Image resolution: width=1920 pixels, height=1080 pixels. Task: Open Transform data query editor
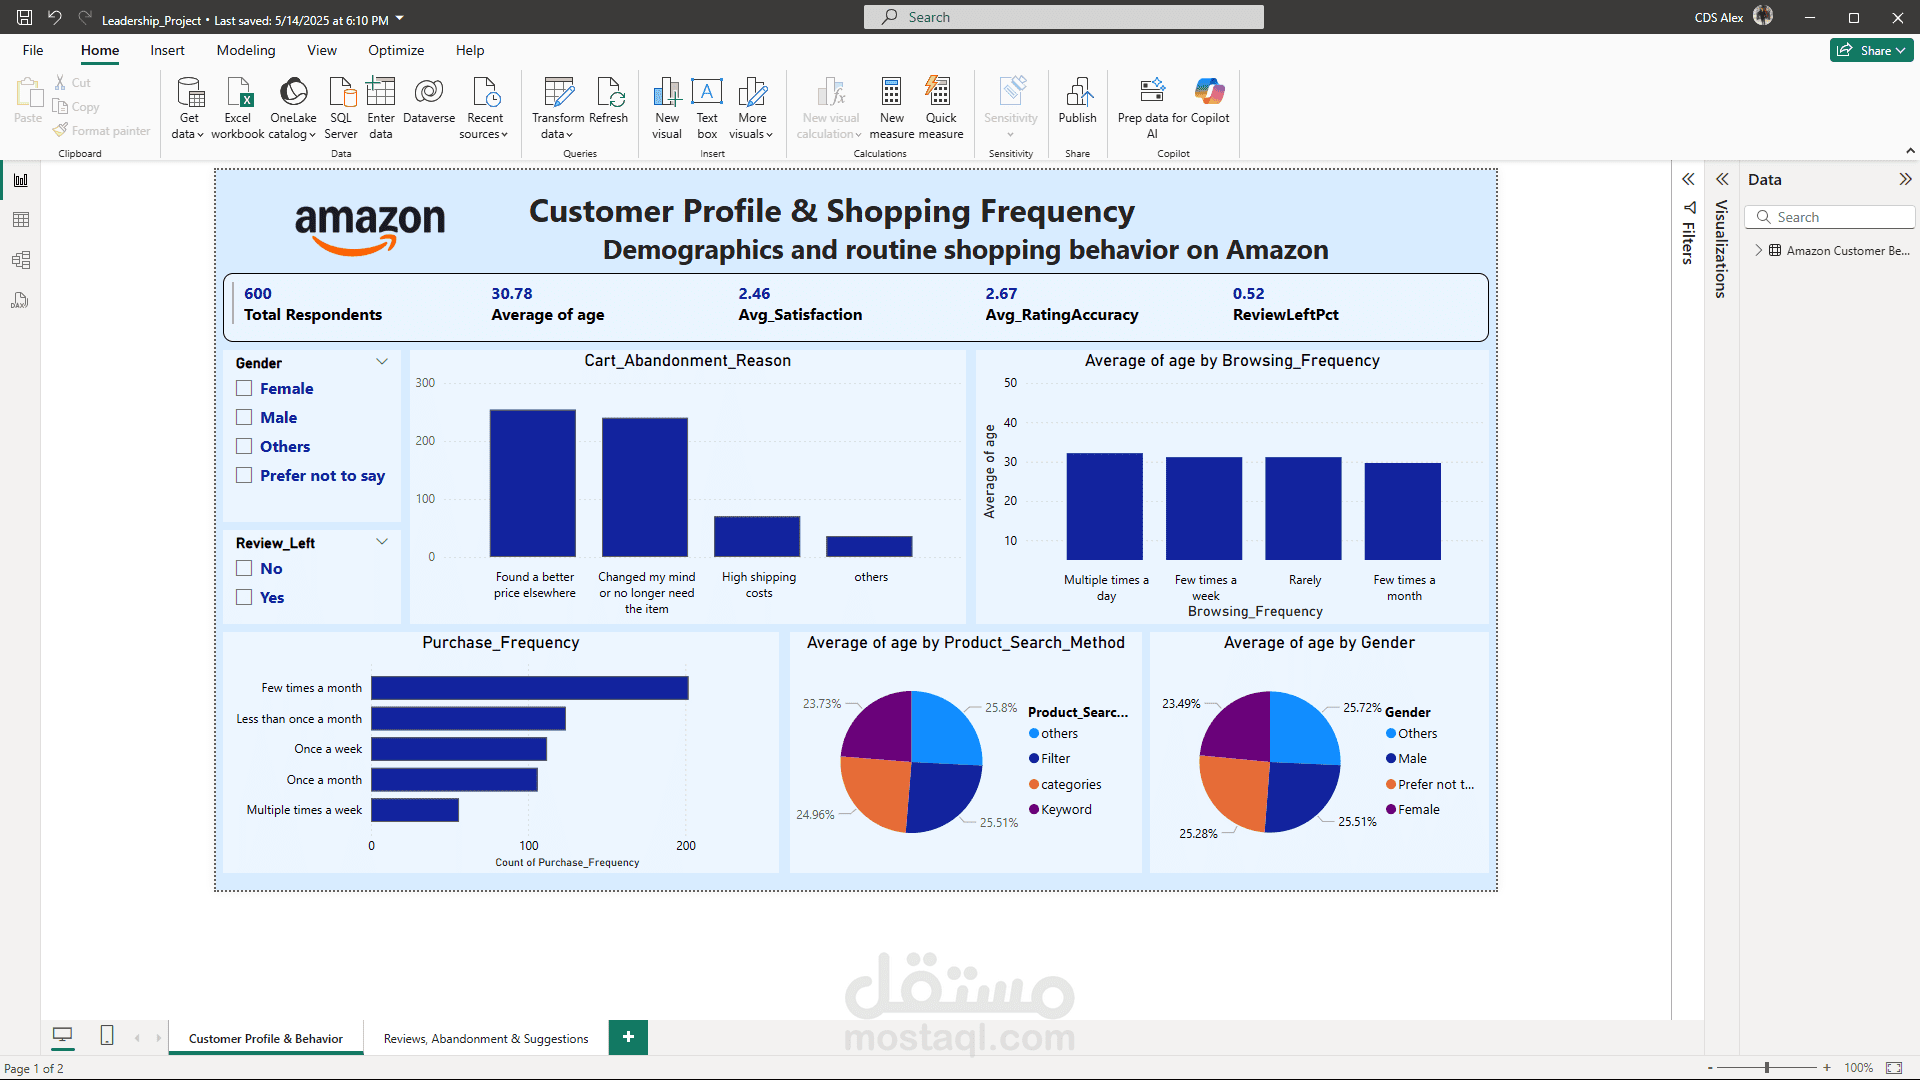click(x=558, y=108)
